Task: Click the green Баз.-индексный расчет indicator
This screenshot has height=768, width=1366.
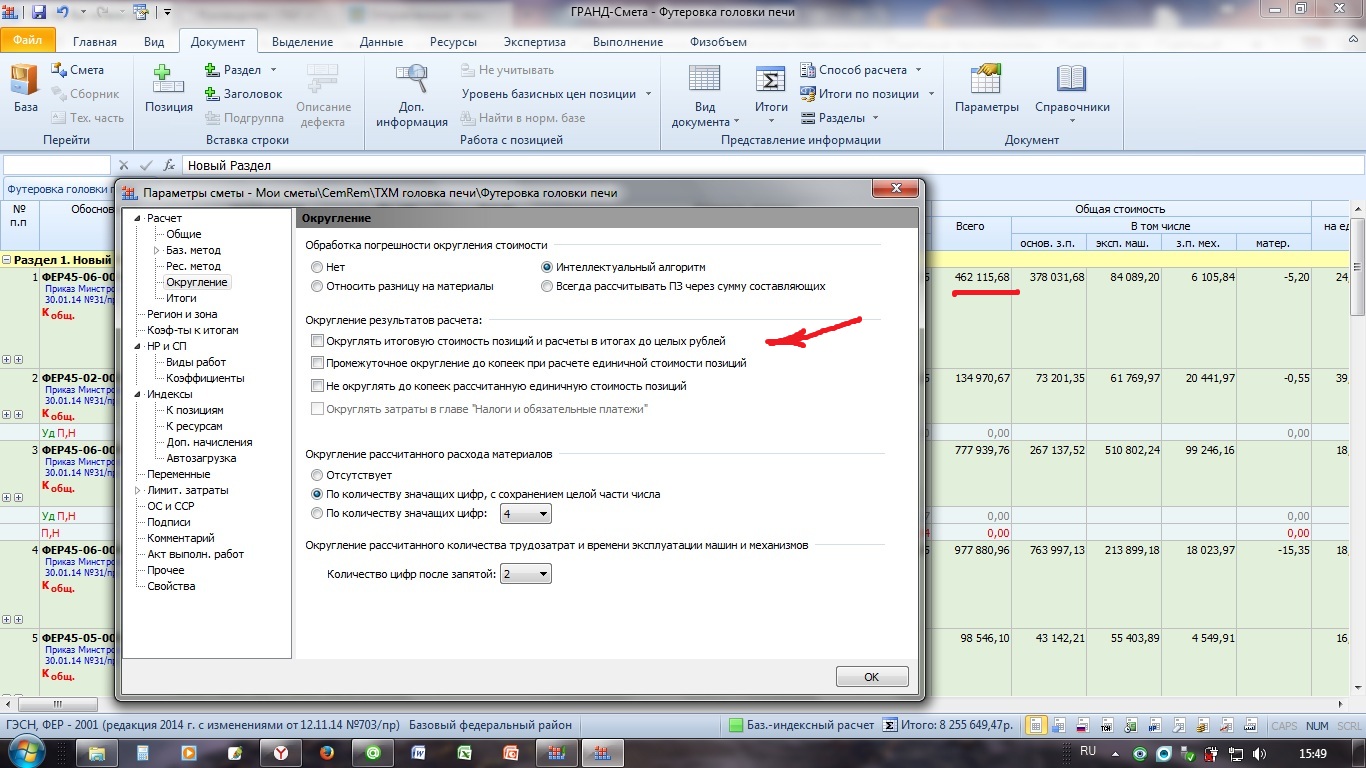Action: pos(736,726)
